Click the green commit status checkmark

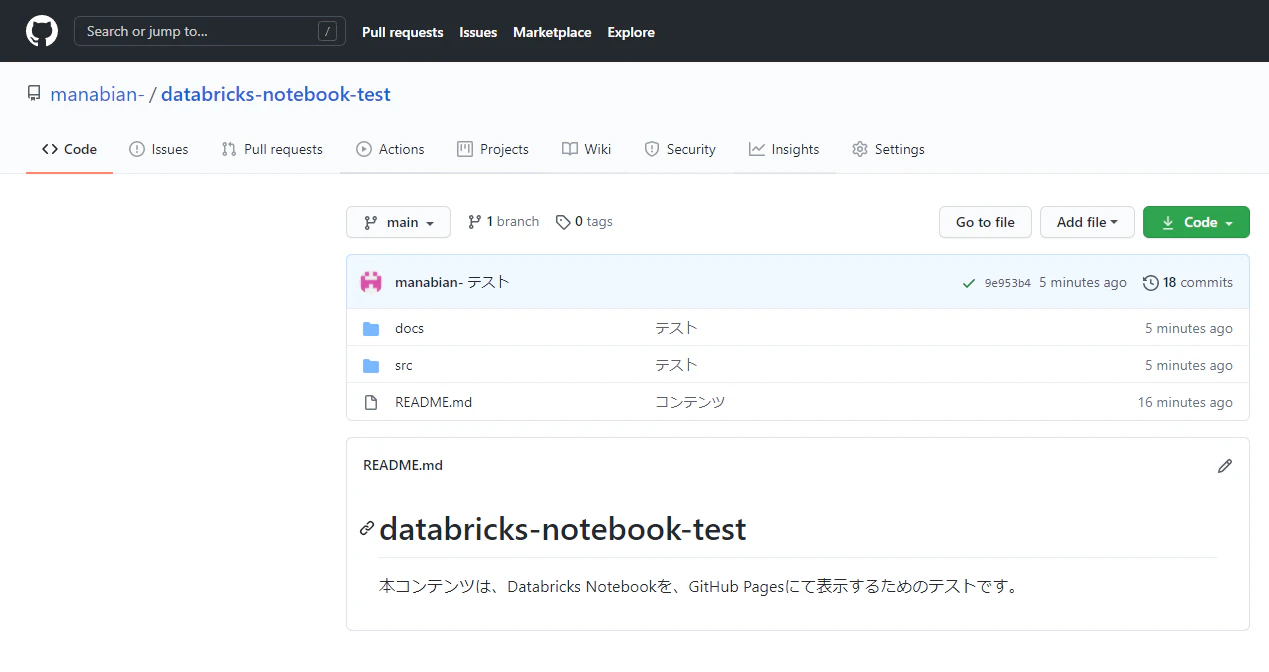click(x=968, y=283)
